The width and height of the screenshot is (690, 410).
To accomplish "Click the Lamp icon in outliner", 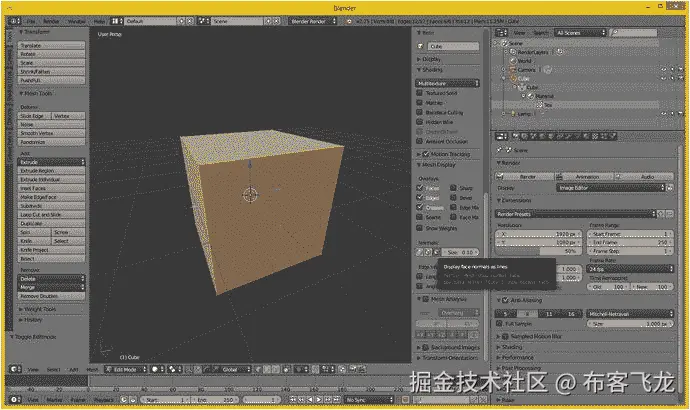I will coord(513,113).
